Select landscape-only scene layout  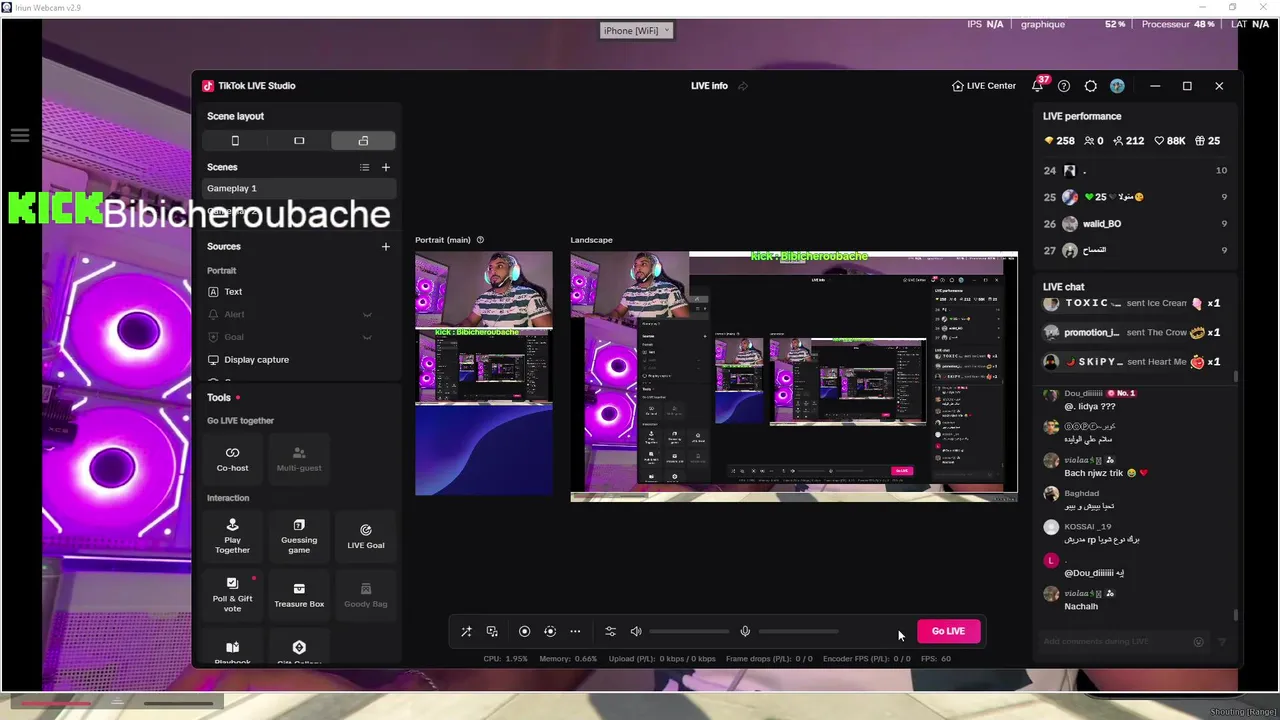tap(299, 141)
